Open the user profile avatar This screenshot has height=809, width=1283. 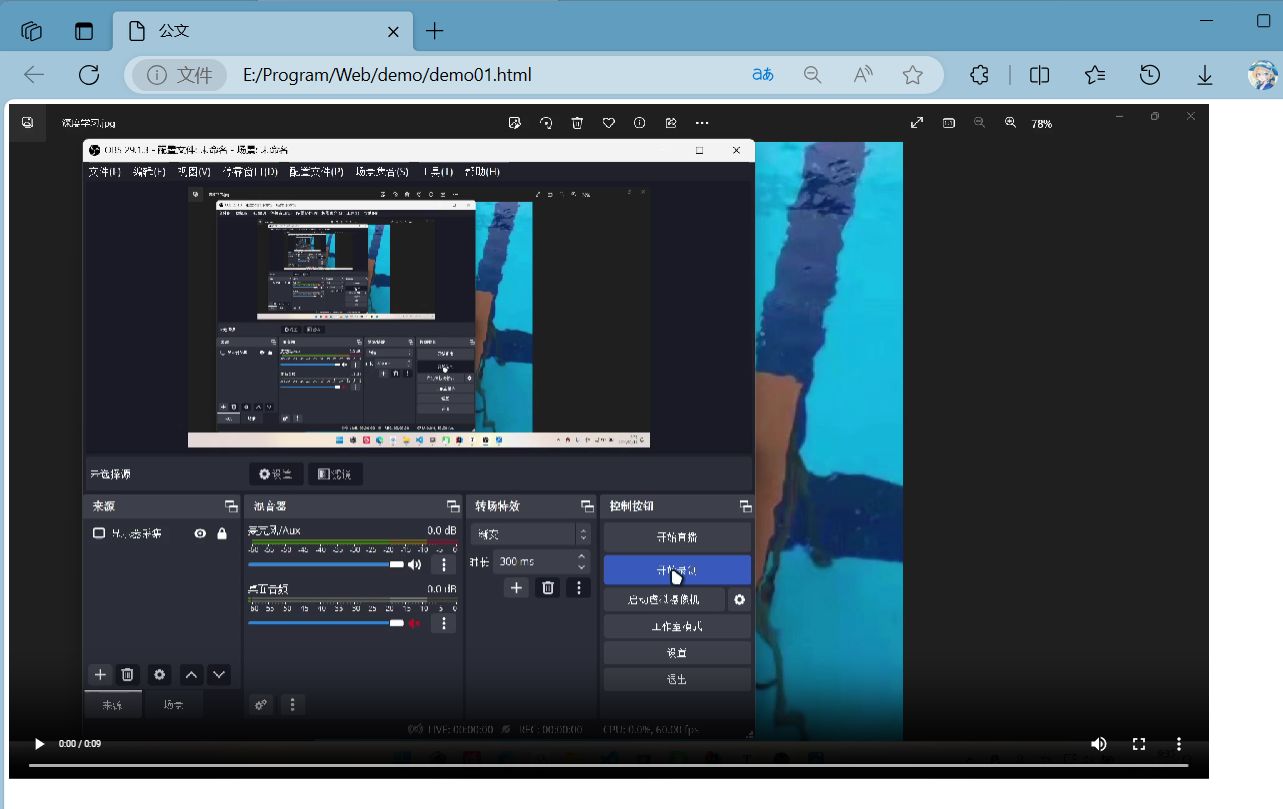[x=1262, y=75]
